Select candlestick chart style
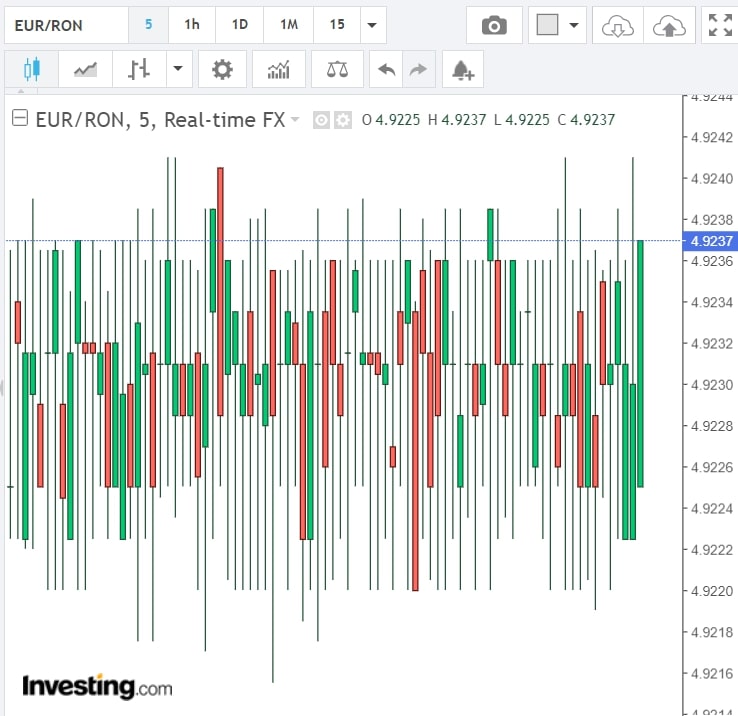The width and height of the screenshot is (738, 716). [x=31, y=70]
